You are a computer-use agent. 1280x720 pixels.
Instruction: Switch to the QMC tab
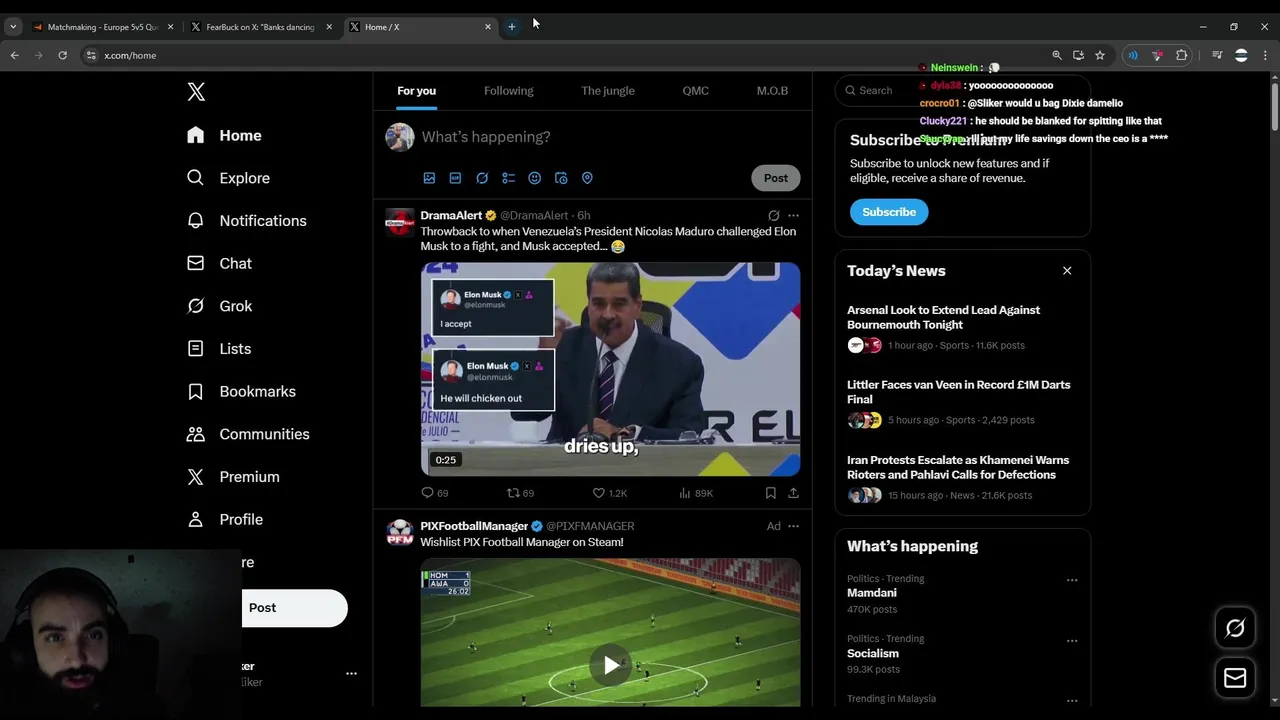click(x=696, y=91)
